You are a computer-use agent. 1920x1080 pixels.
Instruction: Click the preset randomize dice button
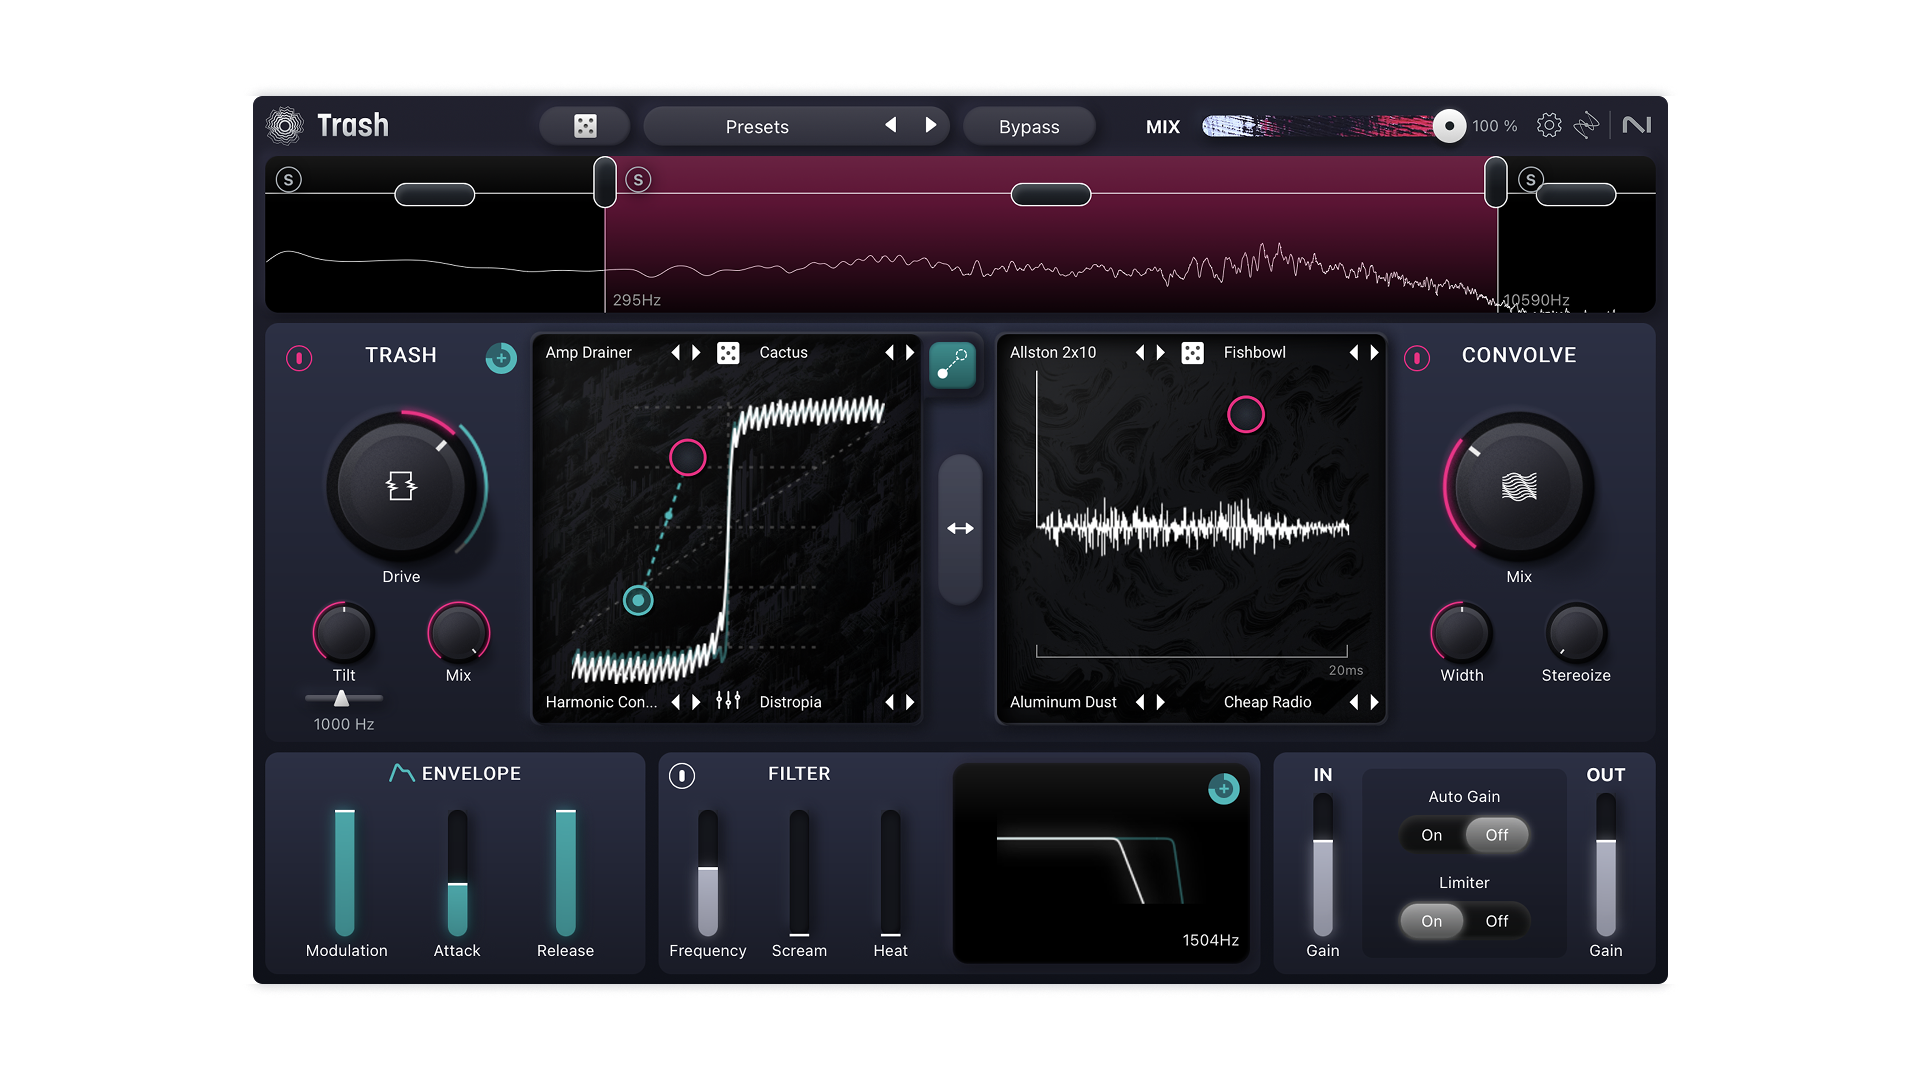click(x=585, y=126)
